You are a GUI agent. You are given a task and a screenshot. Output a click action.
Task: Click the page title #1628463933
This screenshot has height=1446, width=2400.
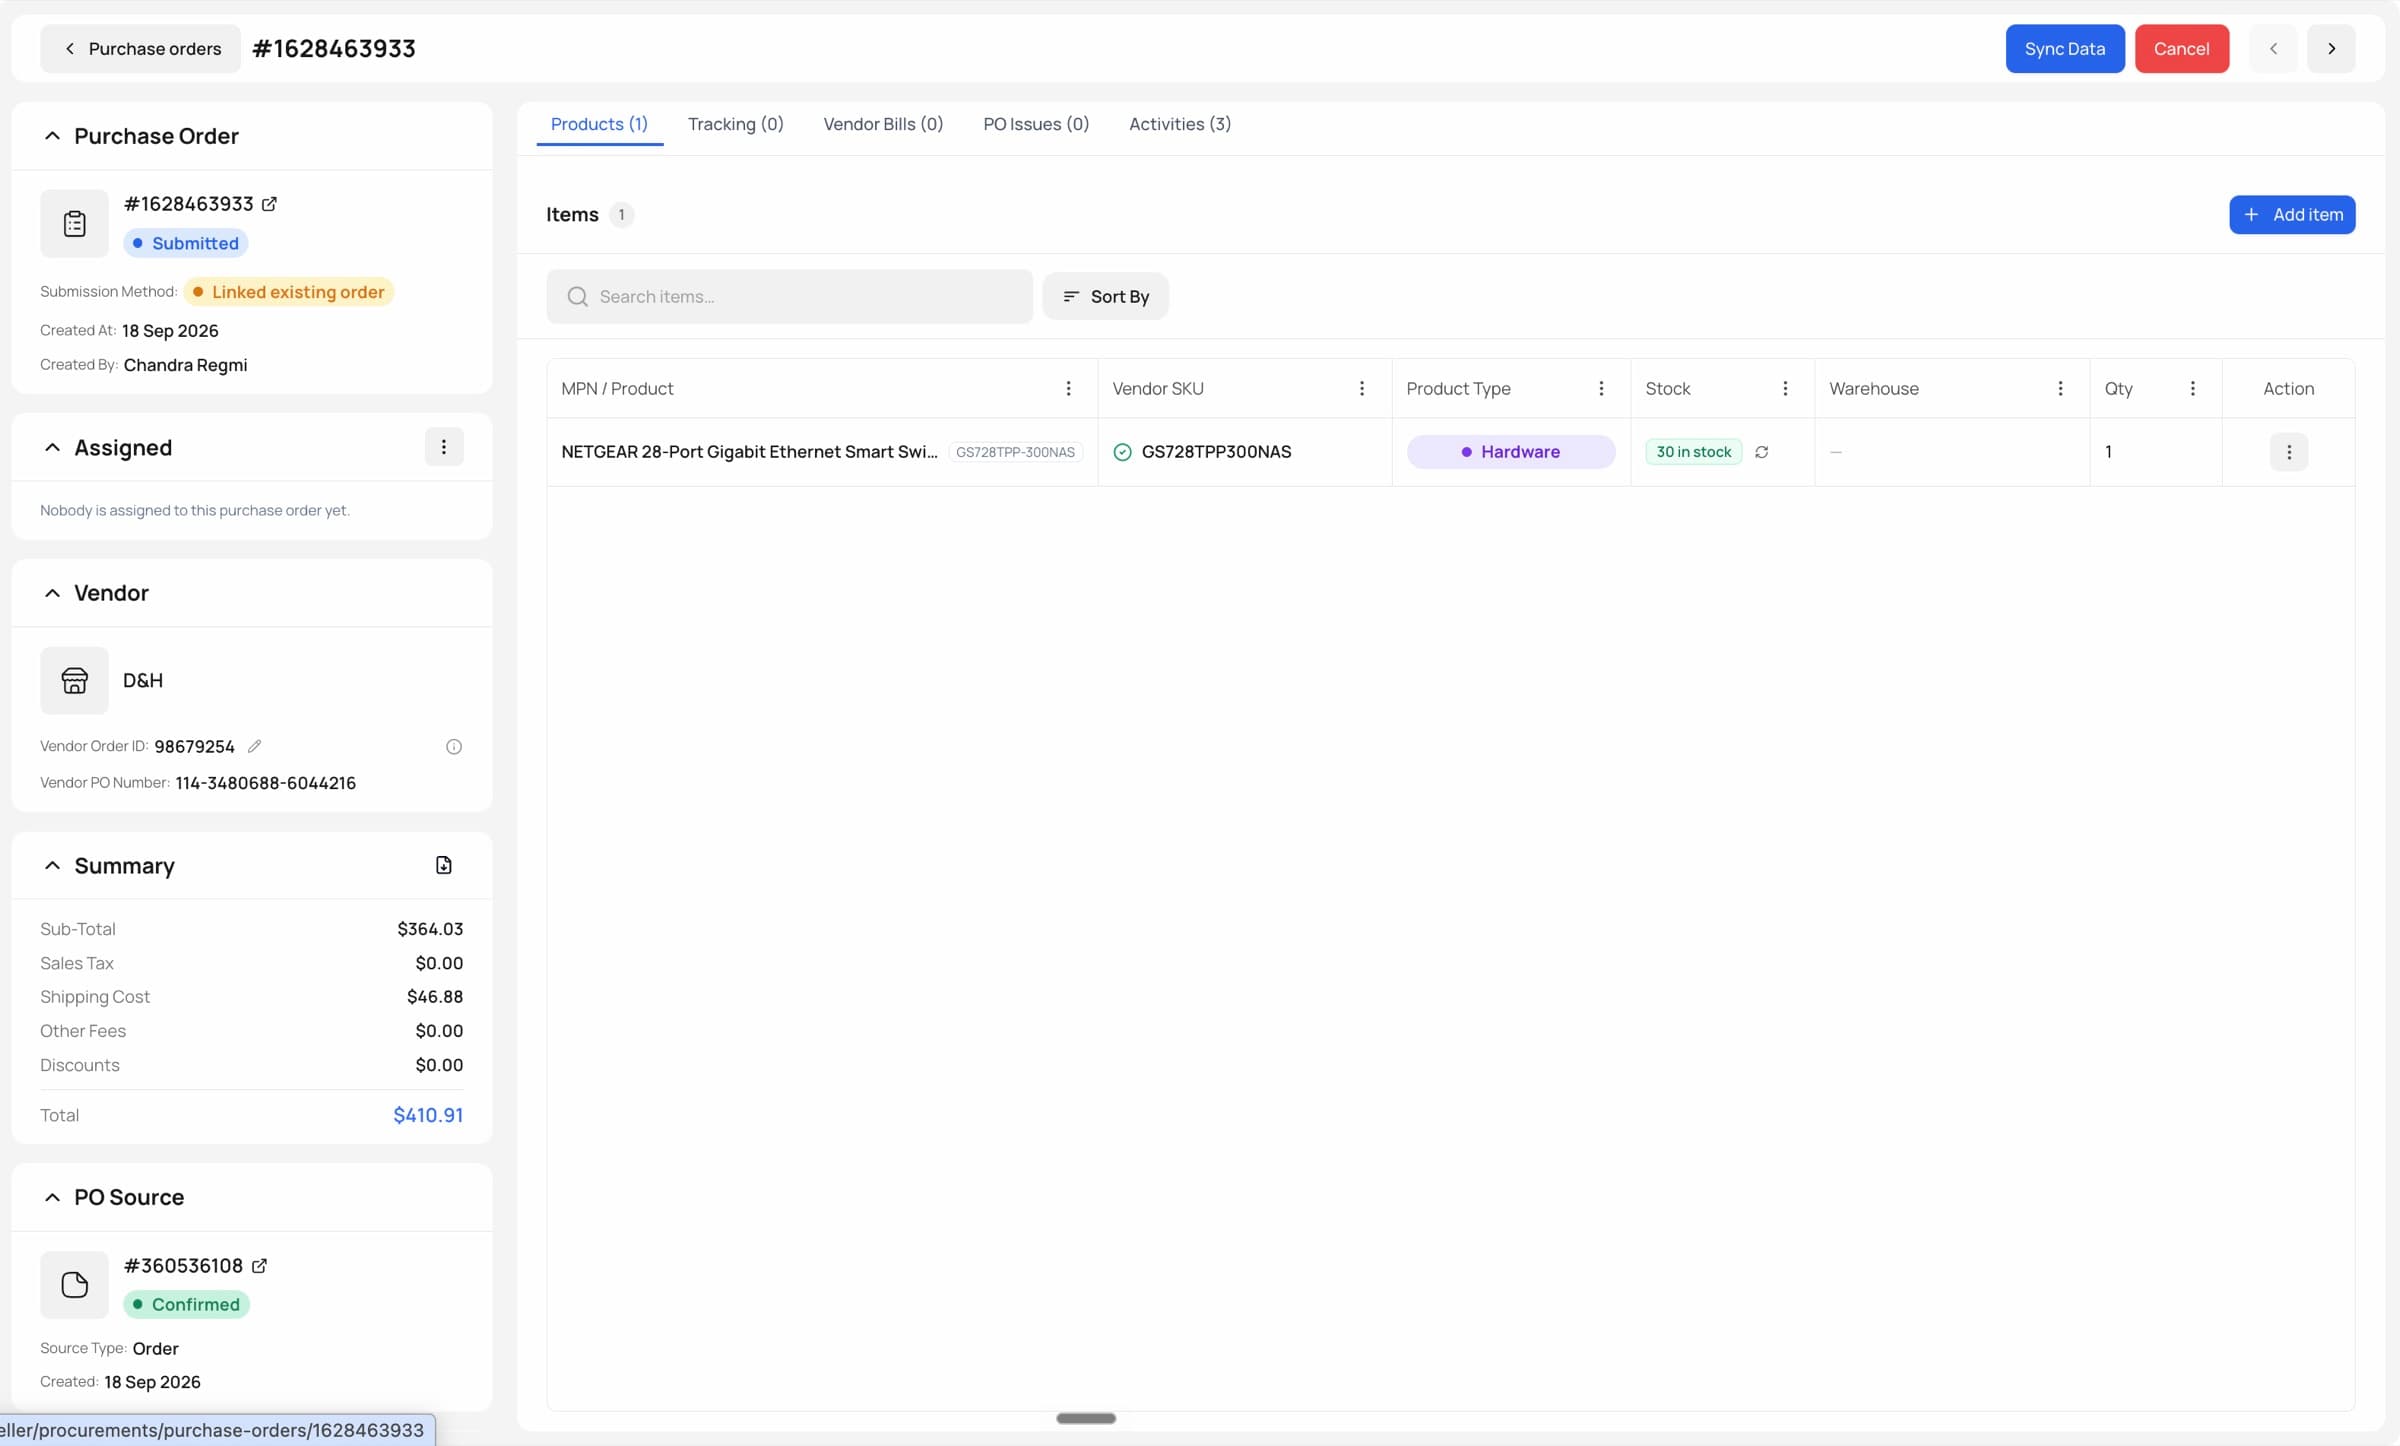(334, 48)
